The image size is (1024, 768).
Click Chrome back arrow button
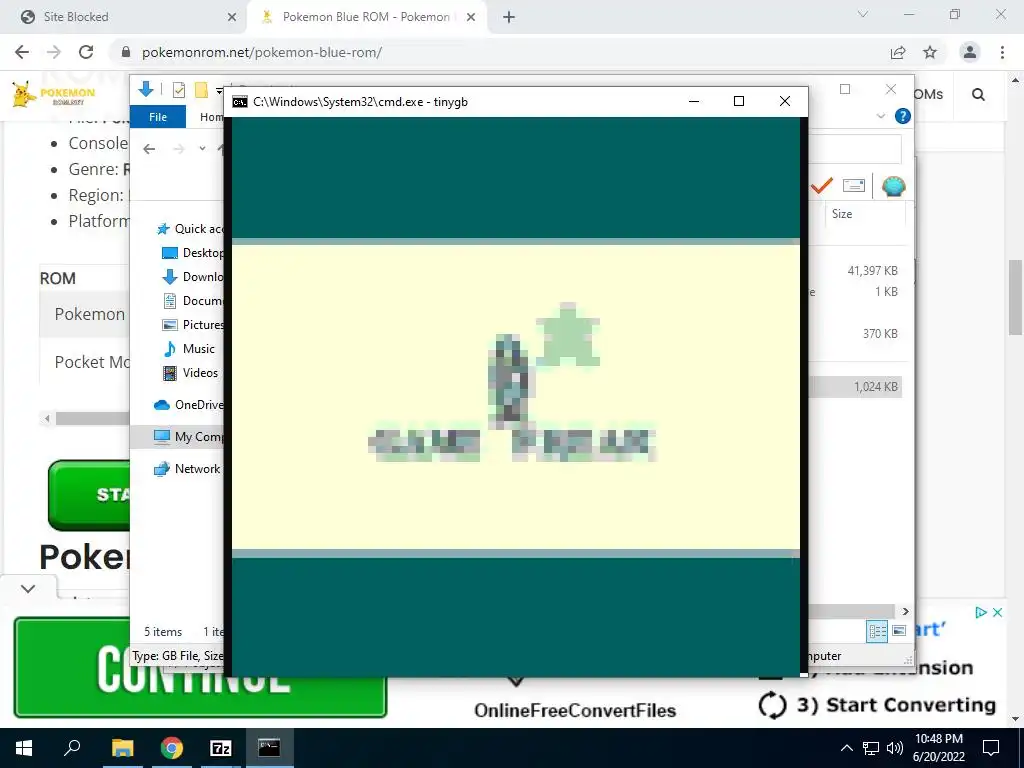22,52
